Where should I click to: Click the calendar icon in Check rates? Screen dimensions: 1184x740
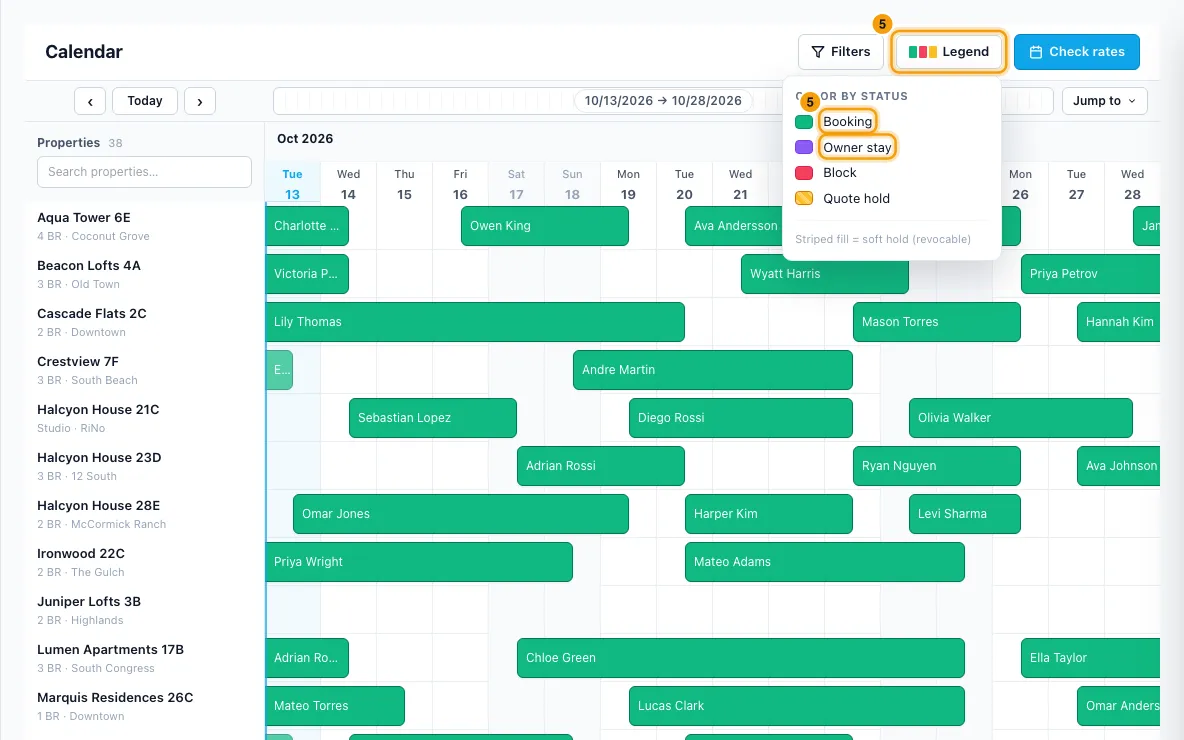click(1036, 51)
